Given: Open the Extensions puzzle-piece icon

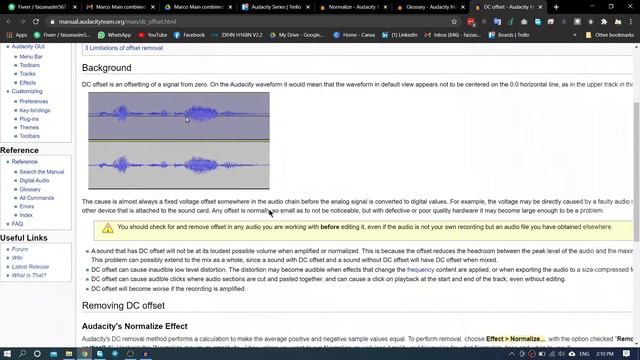Looking at the screenshot, I should pyautogui.click(x=604, y=22).
